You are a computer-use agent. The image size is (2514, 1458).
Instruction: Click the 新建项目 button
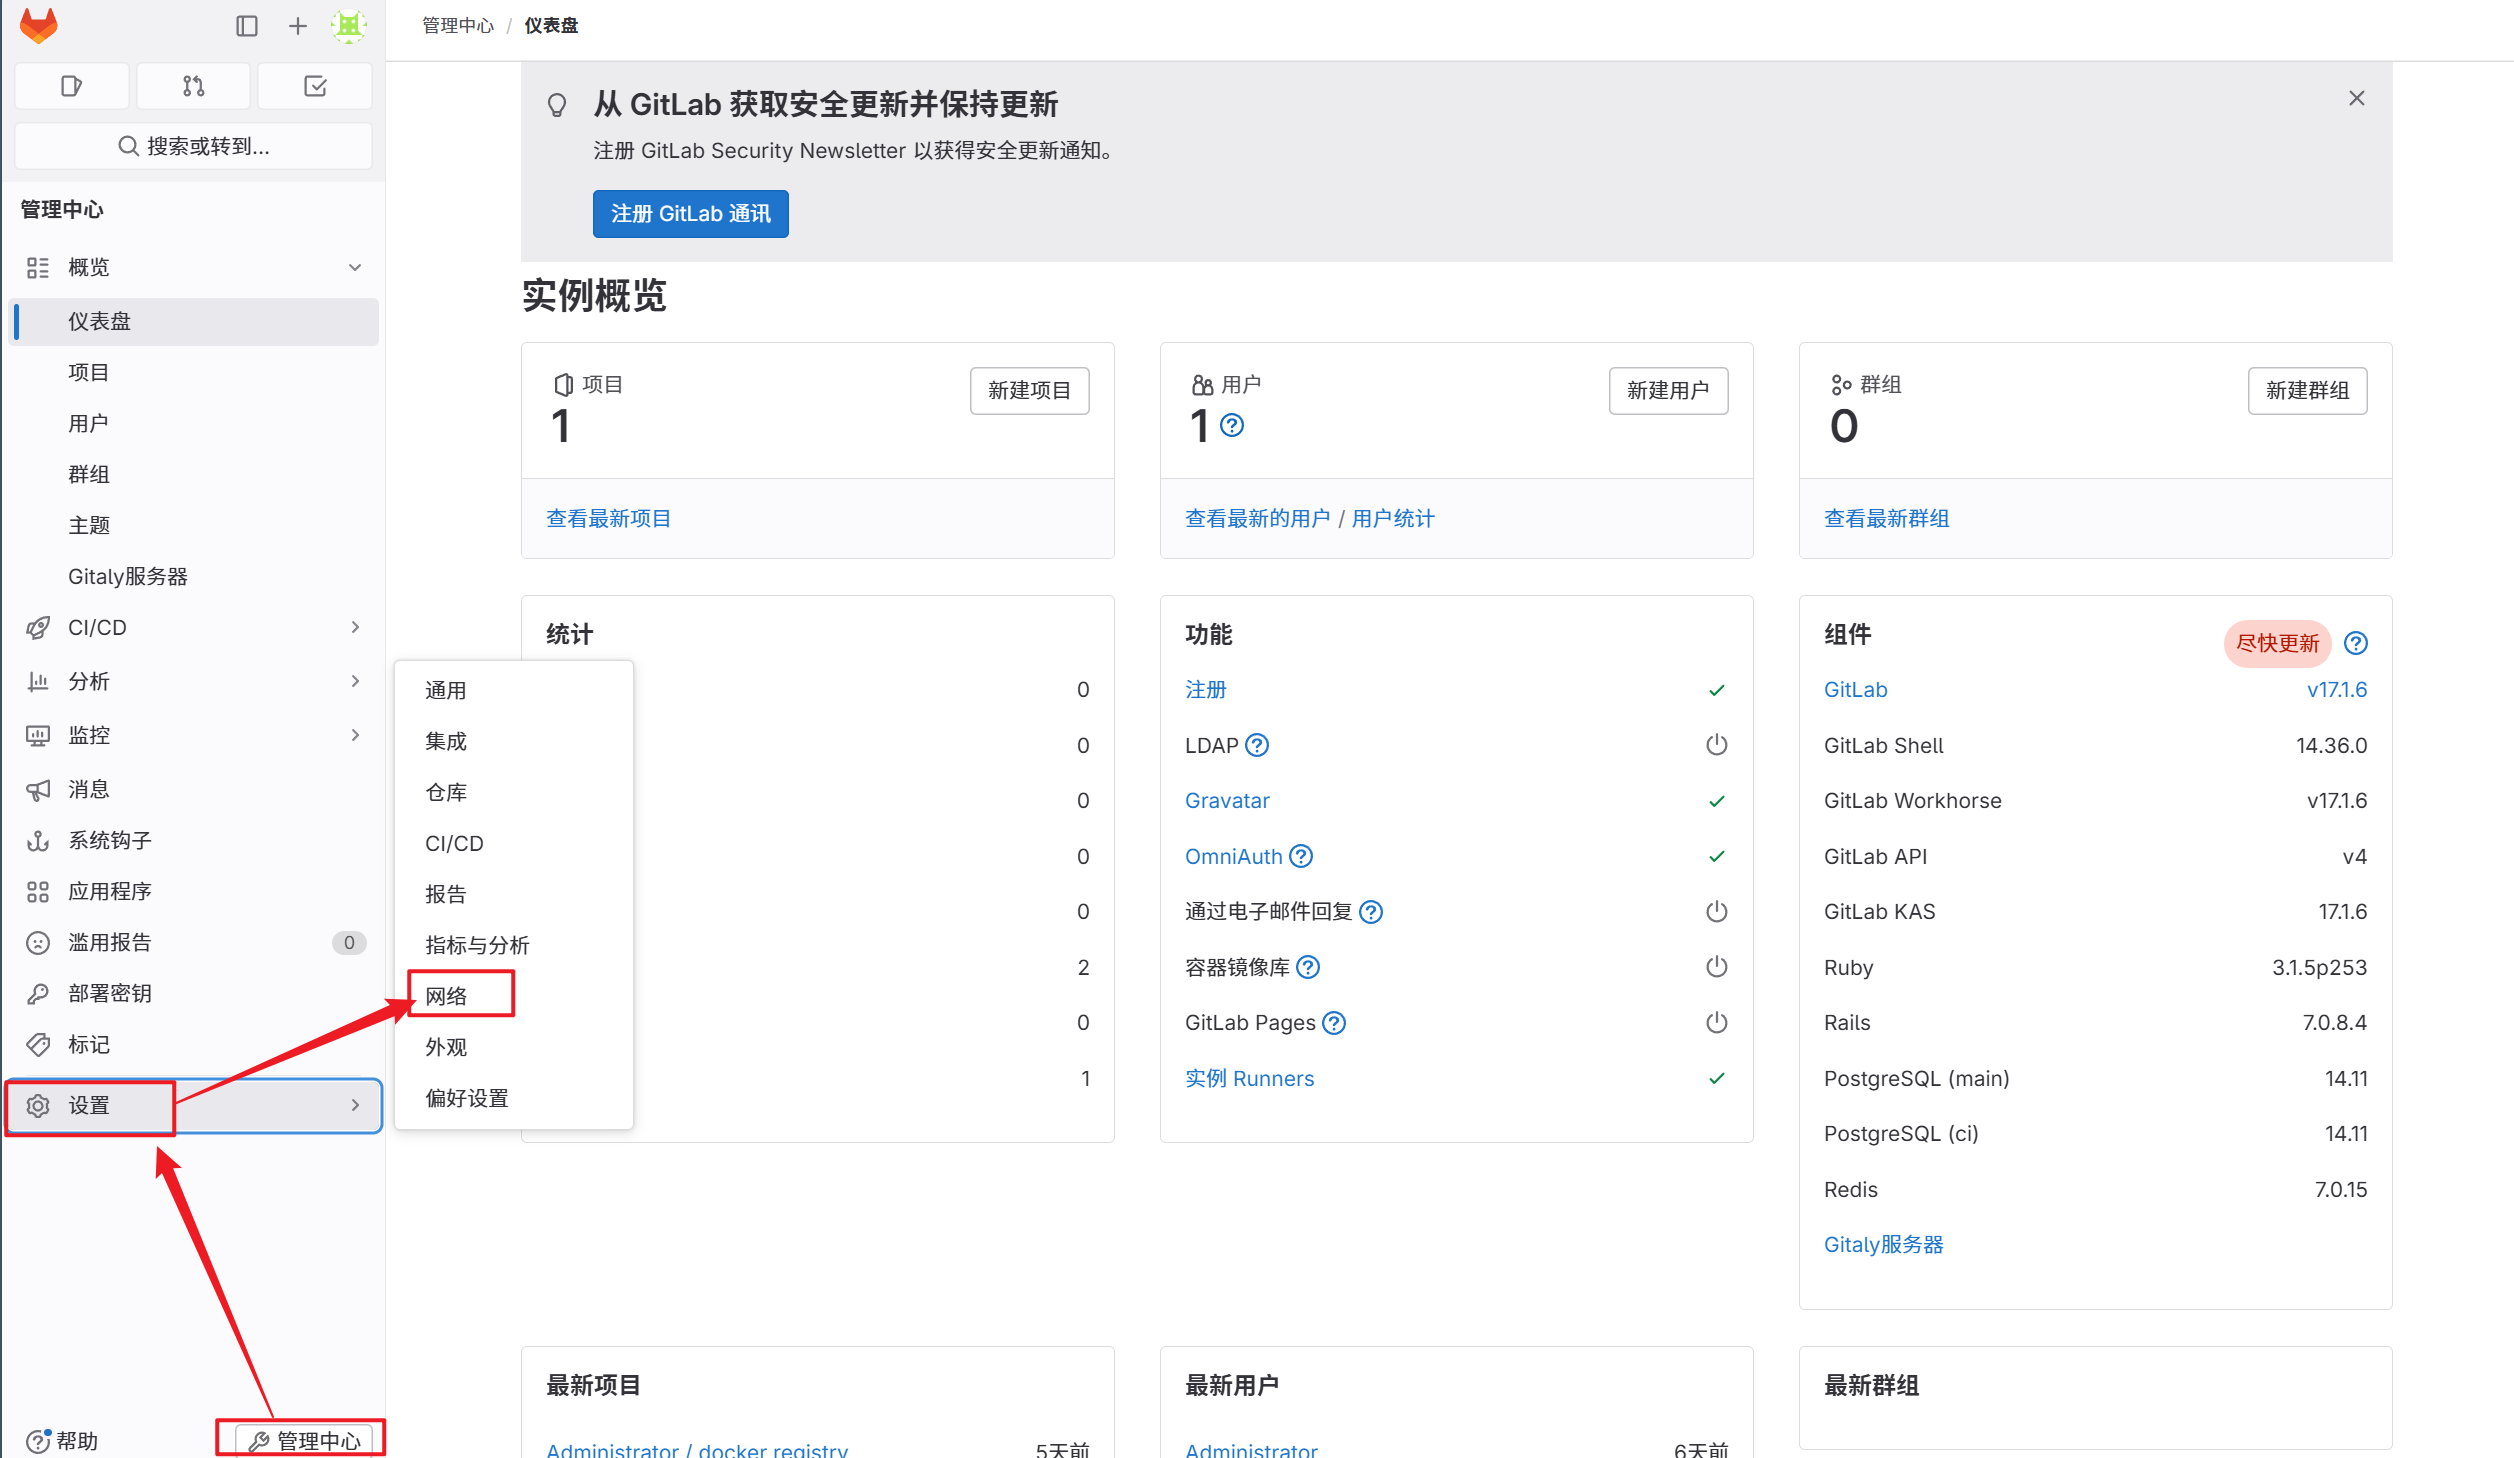(1029, 390)
